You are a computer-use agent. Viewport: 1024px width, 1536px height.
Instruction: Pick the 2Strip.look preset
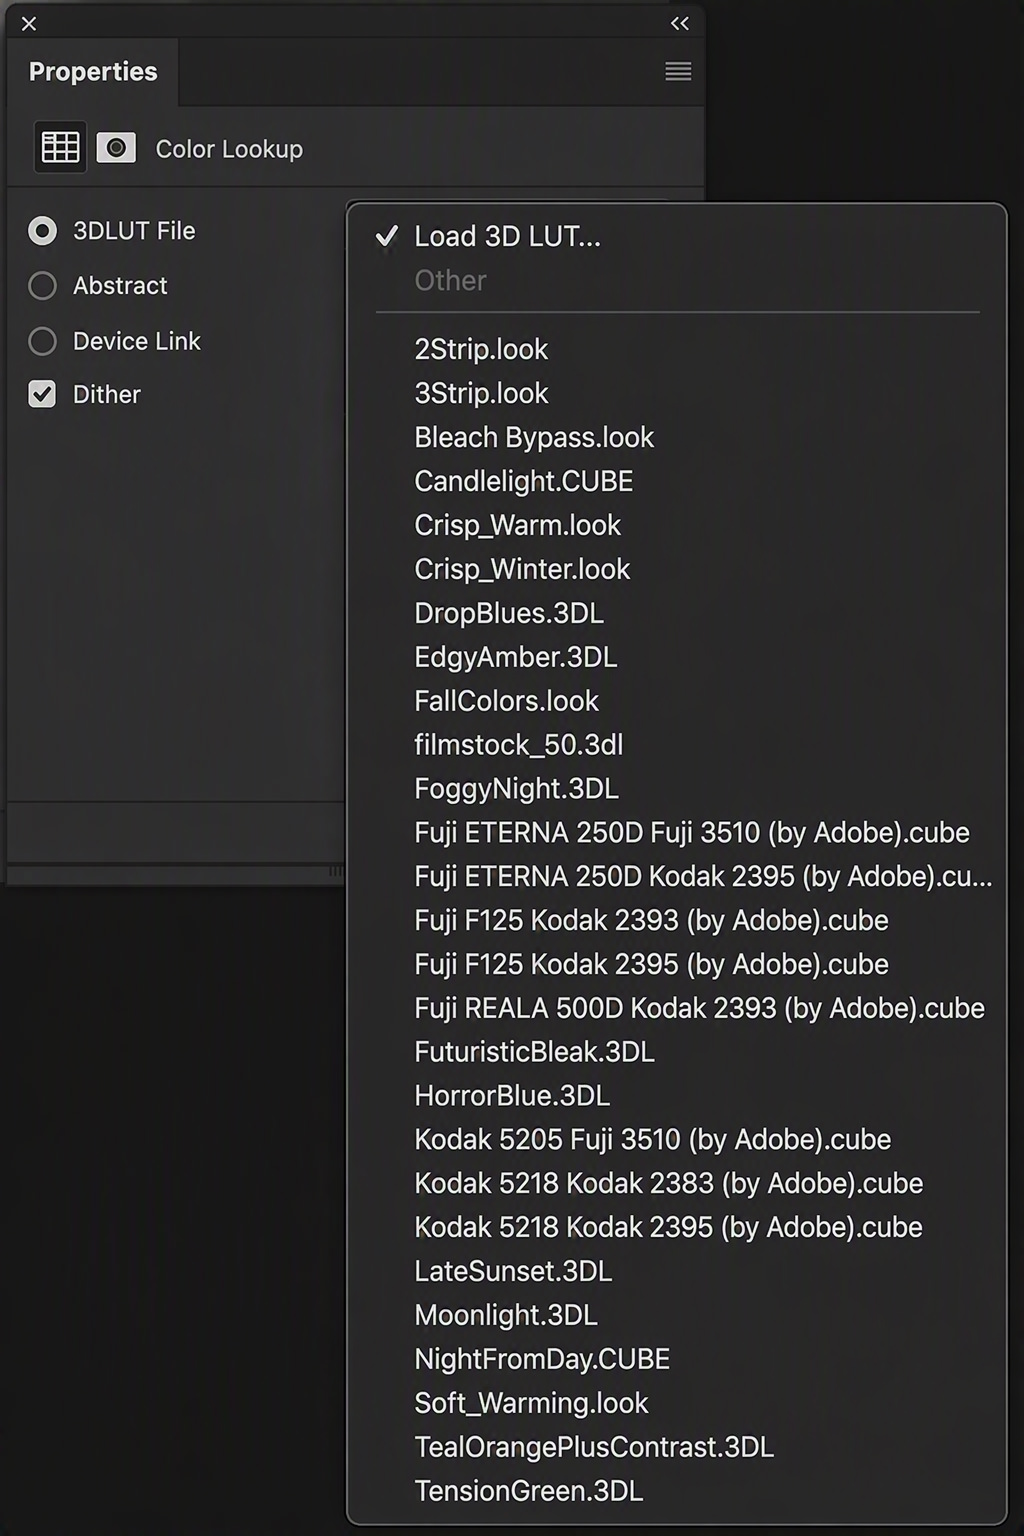[677, 349]
